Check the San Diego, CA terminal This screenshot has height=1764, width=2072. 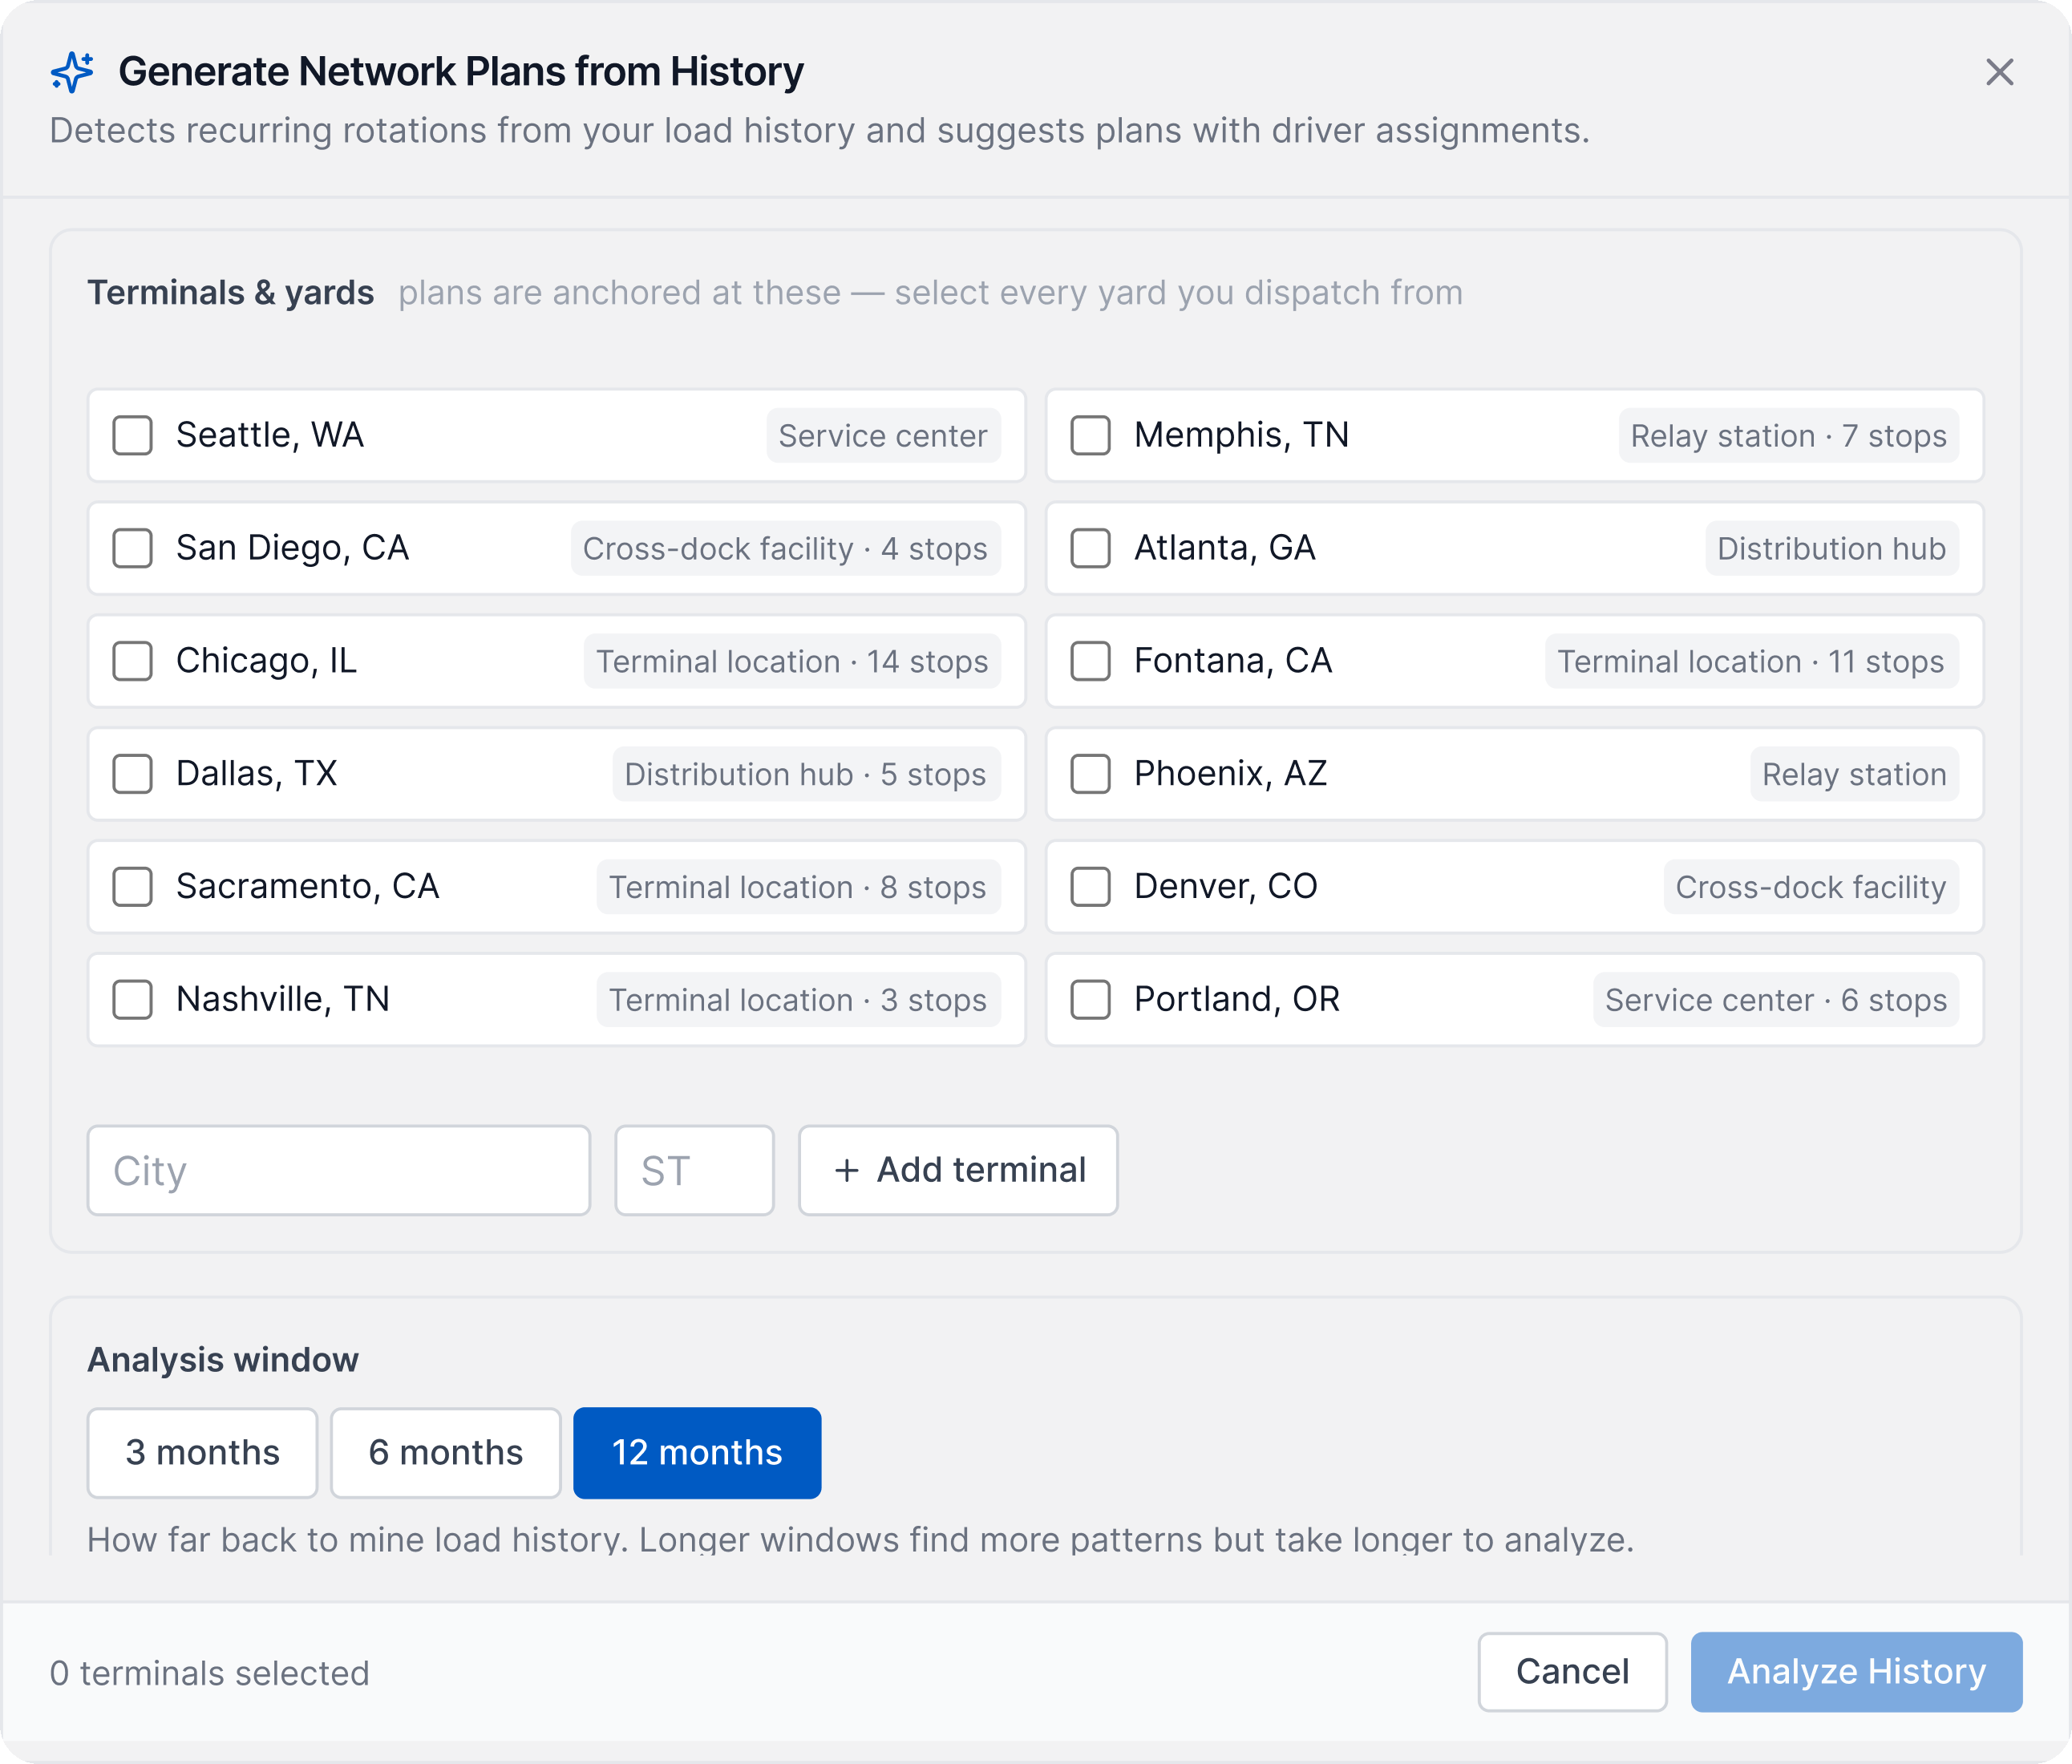(132, 548)
